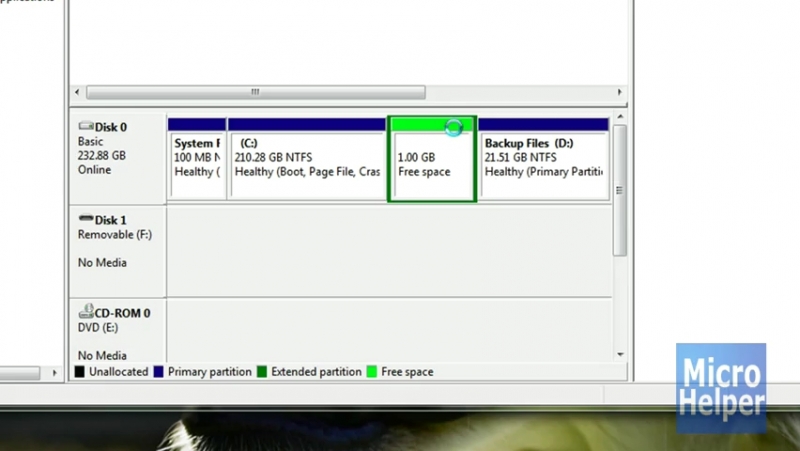Click right arrow of volume list horizontal scrollbar
The image size is (800, 451).
[620, 92]
